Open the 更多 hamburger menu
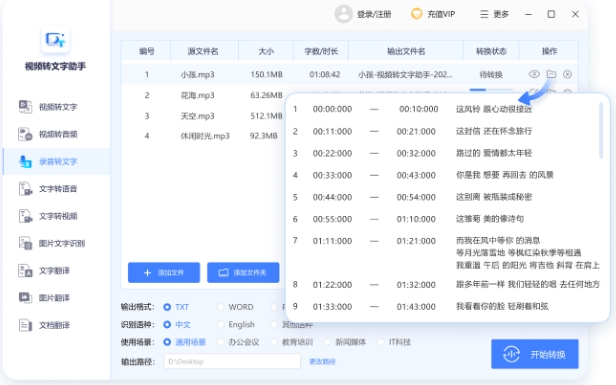Image resolution: width=616 pixels, height=385 pixels. pyautogui.click(x=494, y=14)
